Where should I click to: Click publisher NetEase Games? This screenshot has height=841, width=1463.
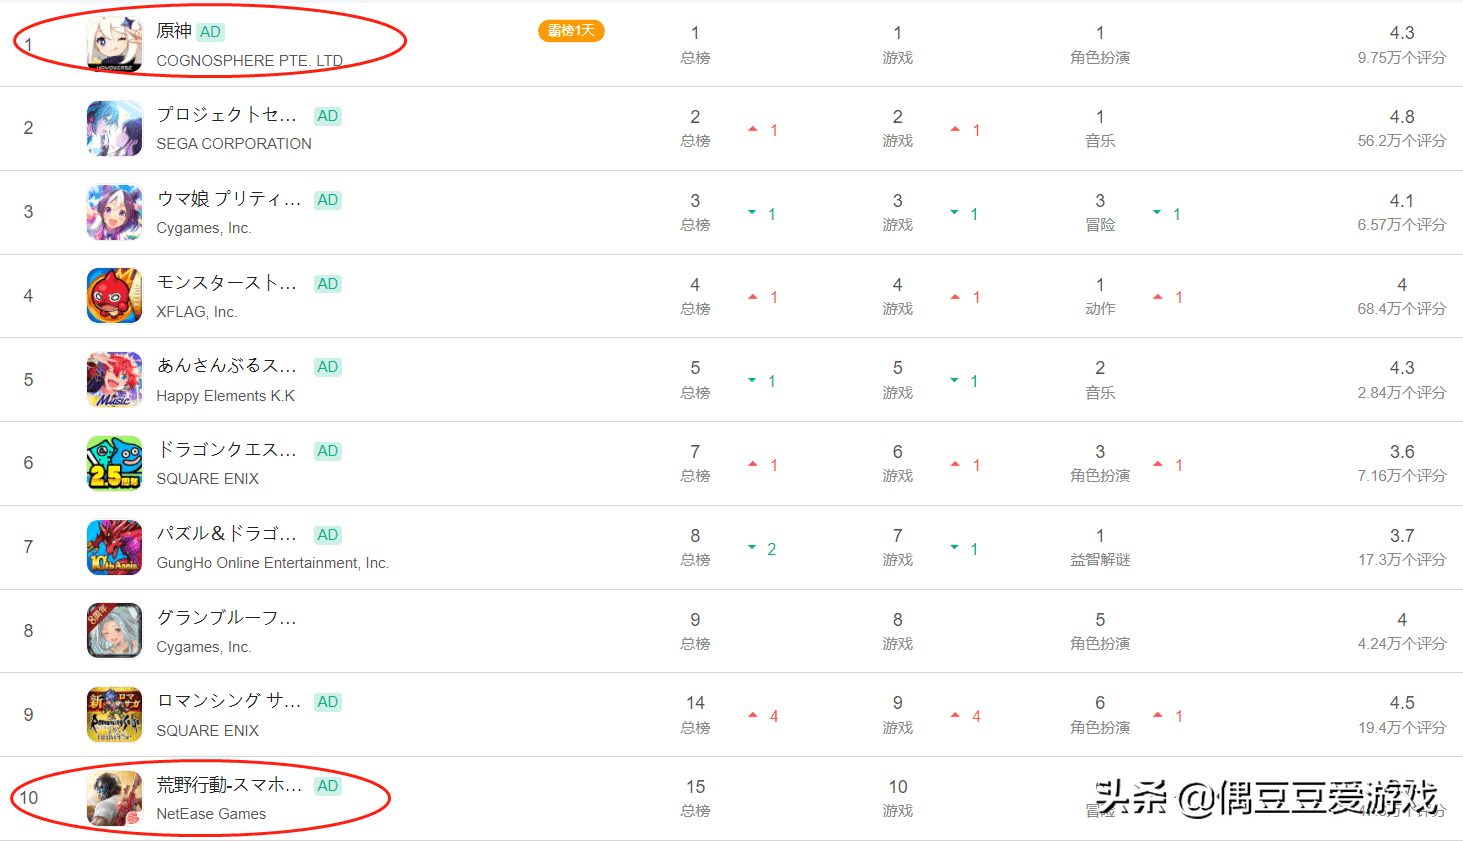click(211, 814)
